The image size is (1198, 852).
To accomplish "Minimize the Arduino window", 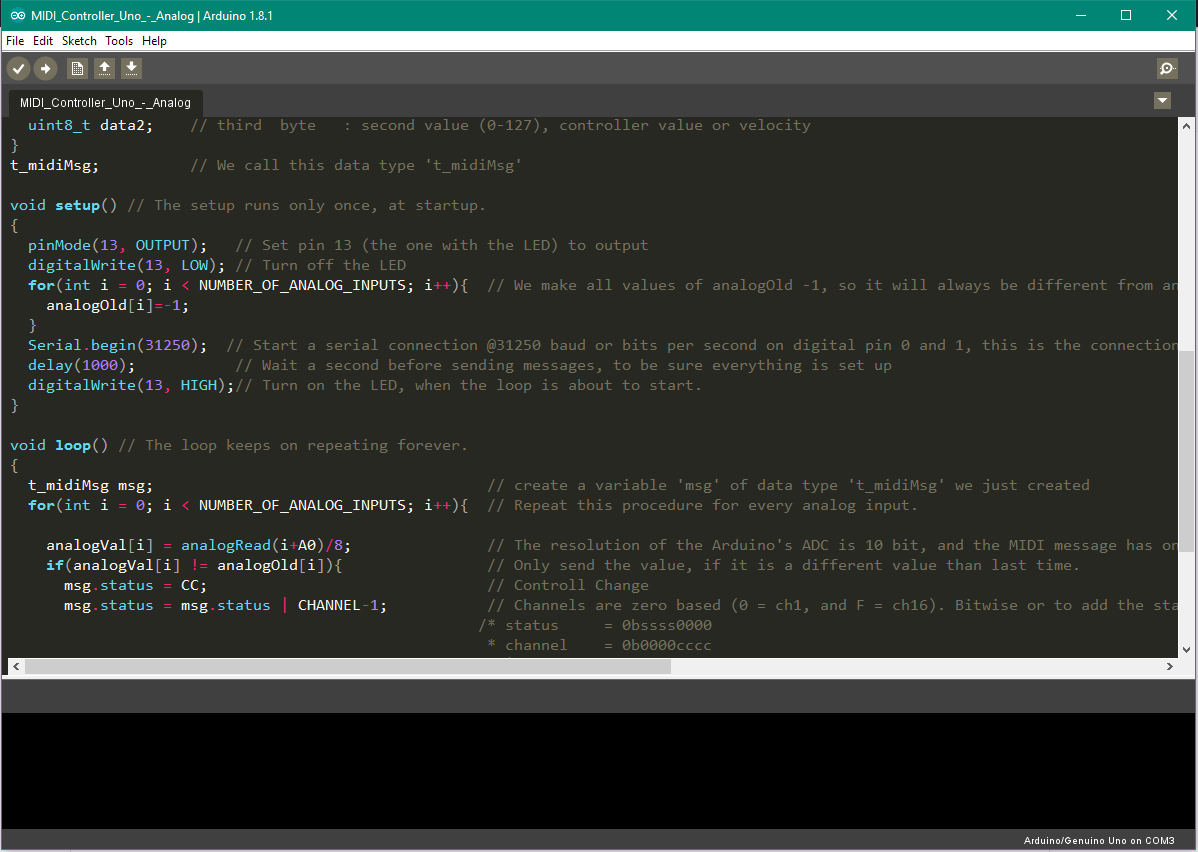I will pyautogui.click(x=1080, y=15).
